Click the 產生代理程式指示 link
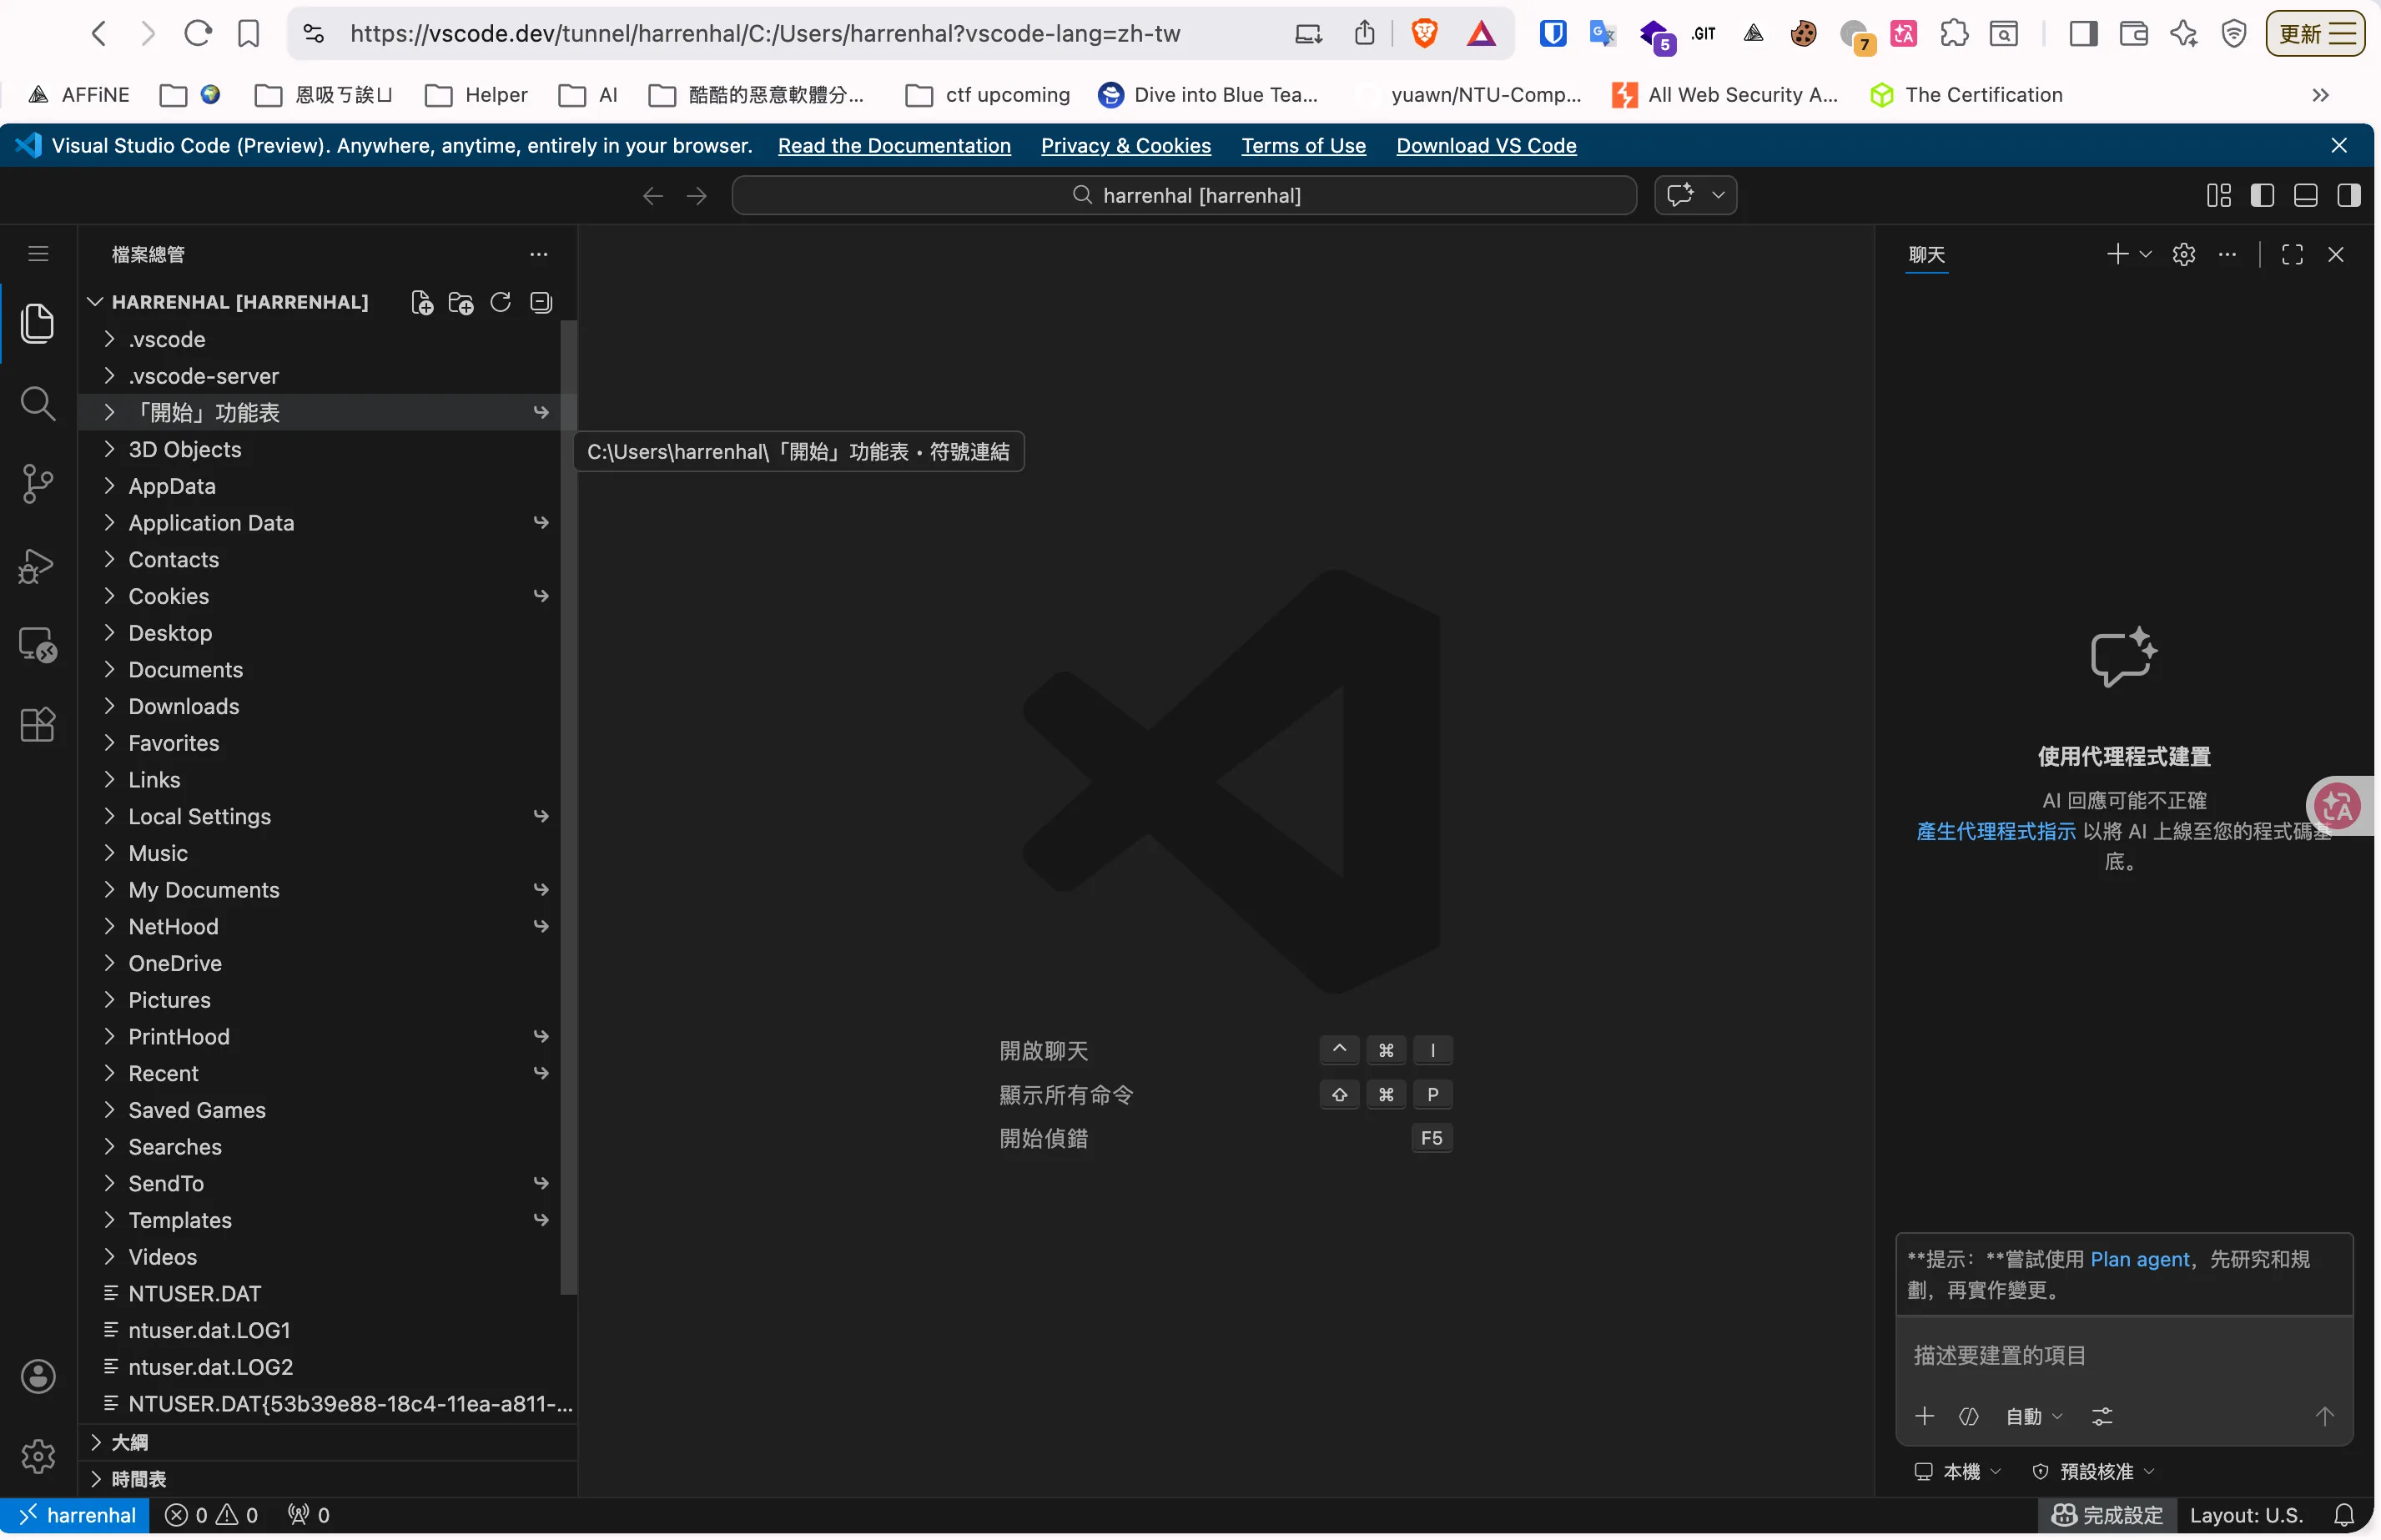The width and height of the screenshot is (2381, 1540). [1995, 831]
